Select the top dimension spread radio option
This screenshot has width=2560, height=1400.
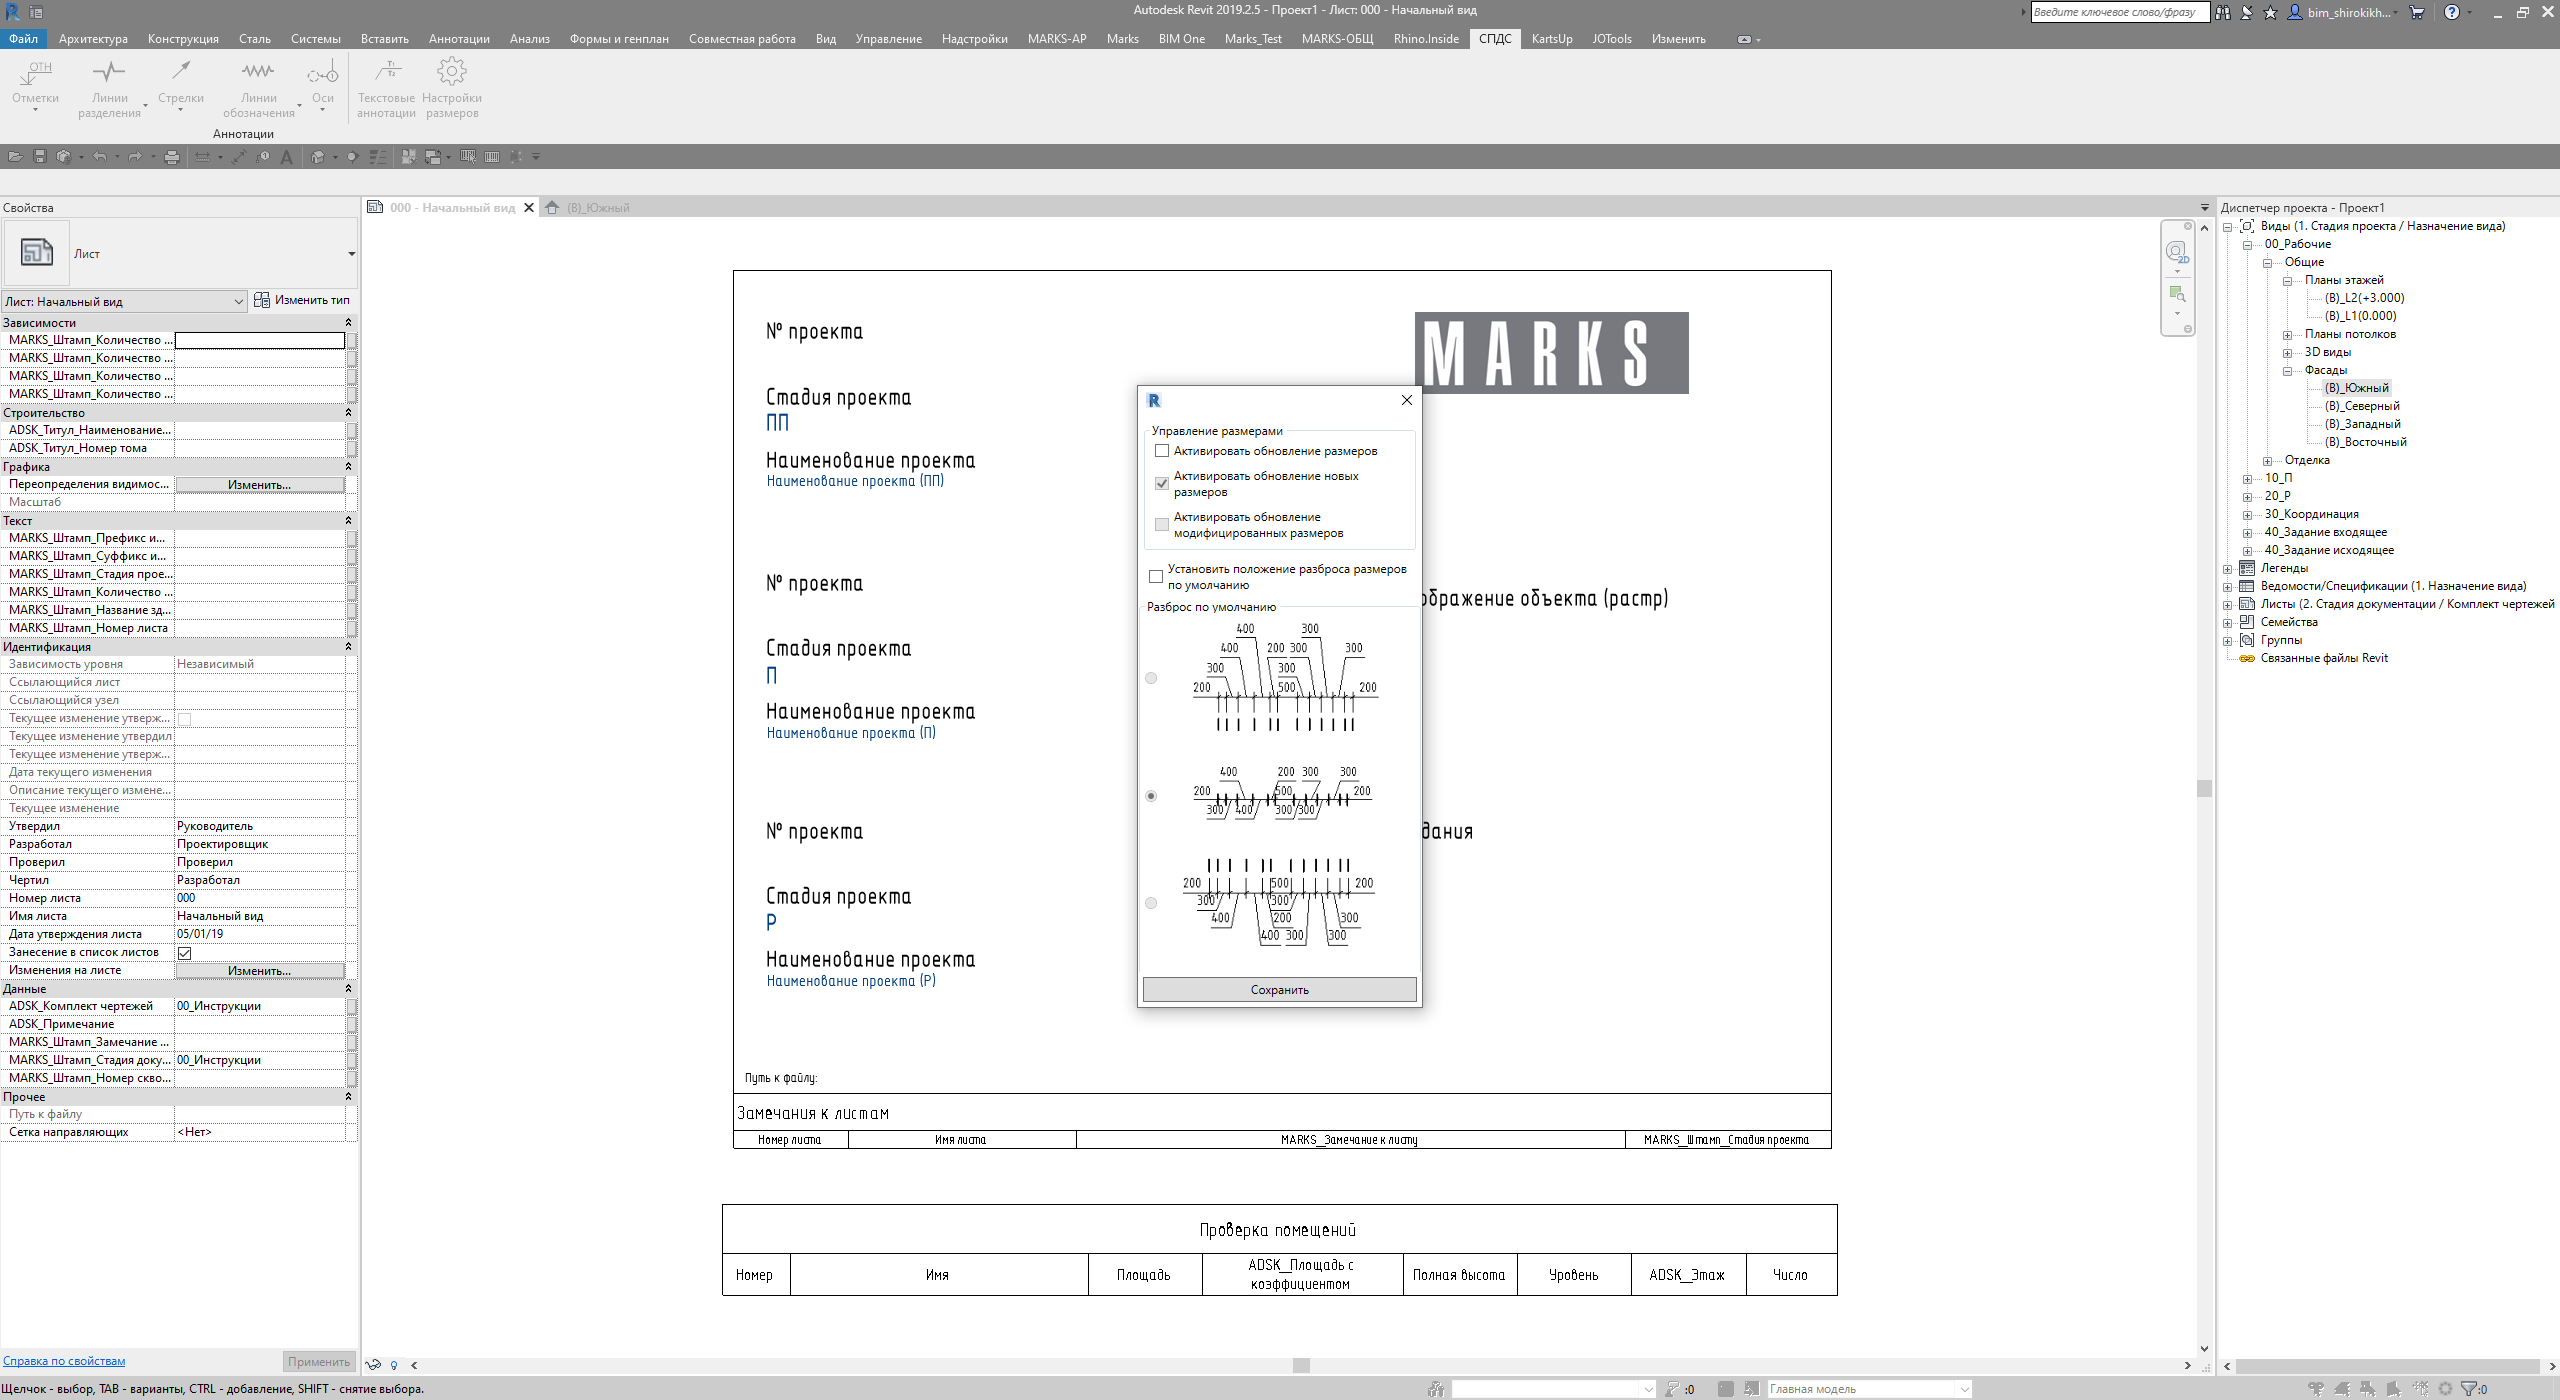coord(1151,678)
